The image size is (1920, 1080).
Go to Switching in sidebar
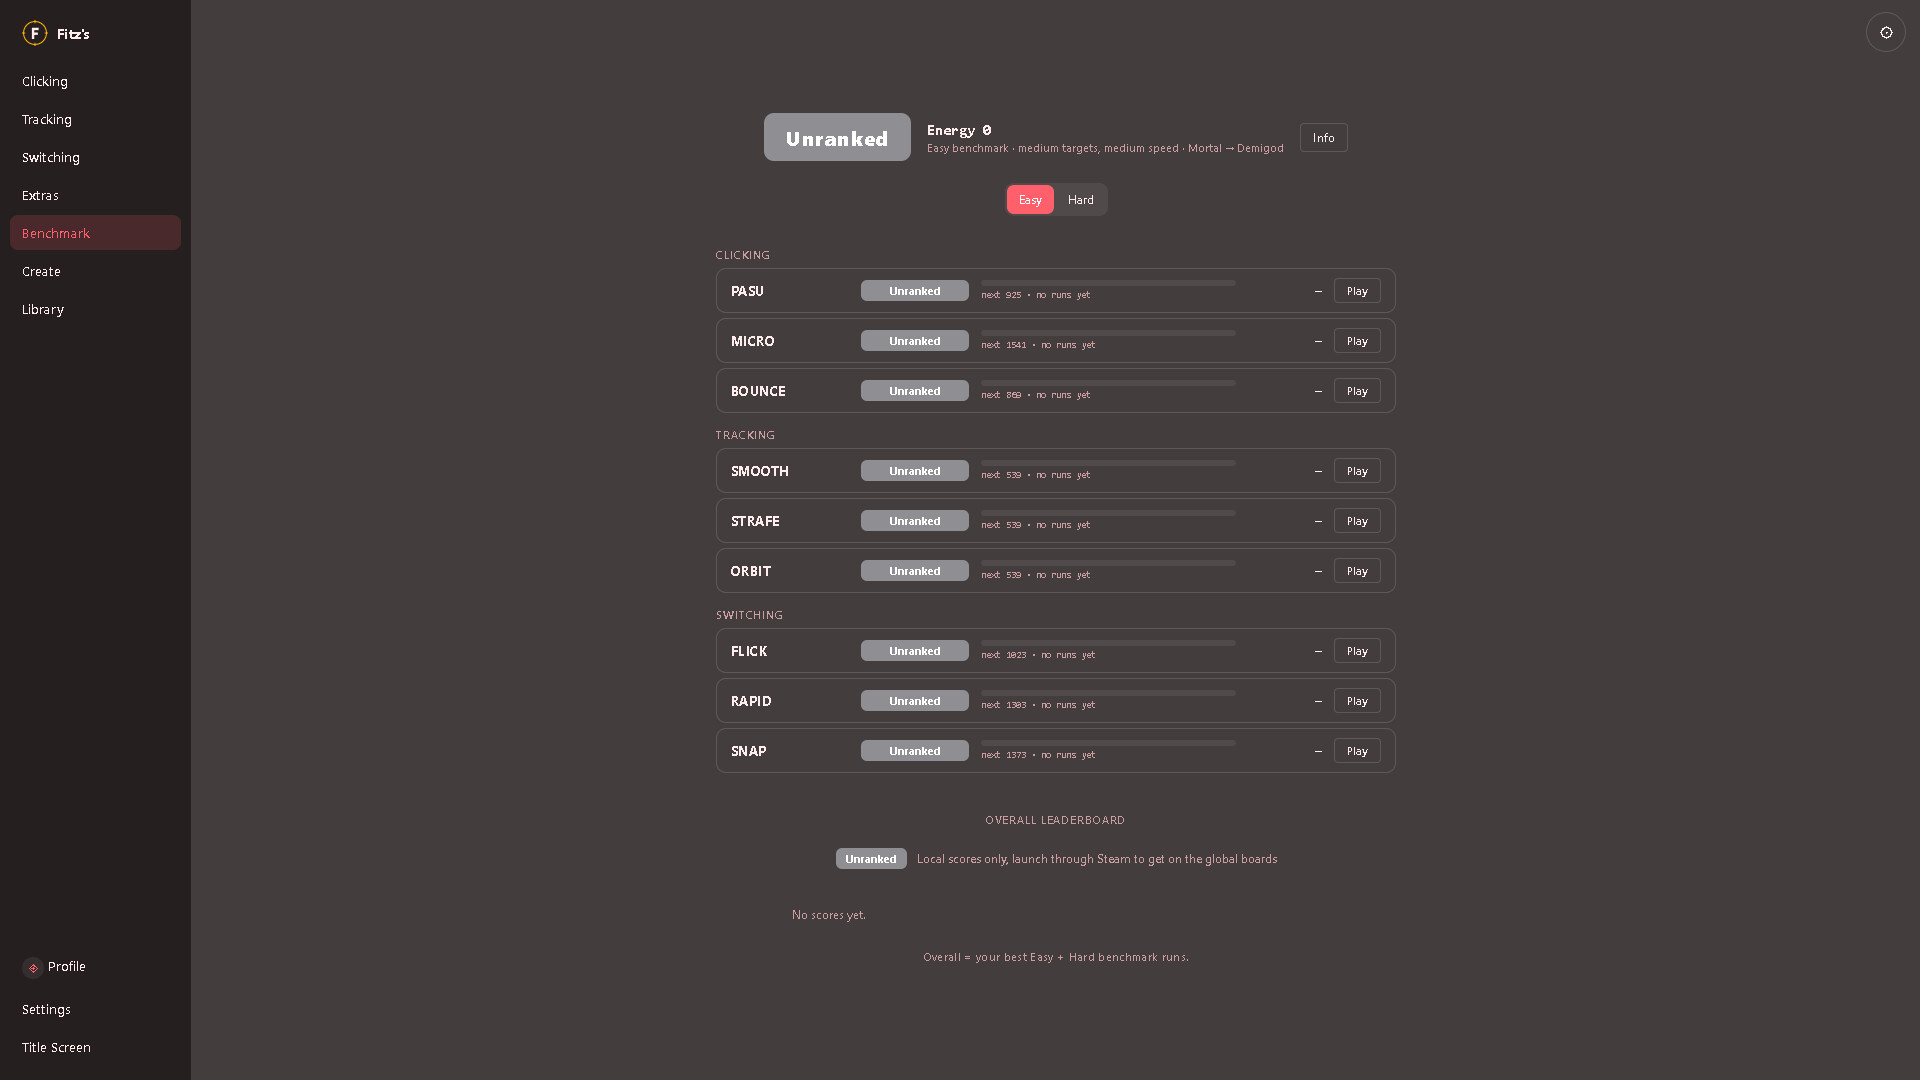coord(95,157)
